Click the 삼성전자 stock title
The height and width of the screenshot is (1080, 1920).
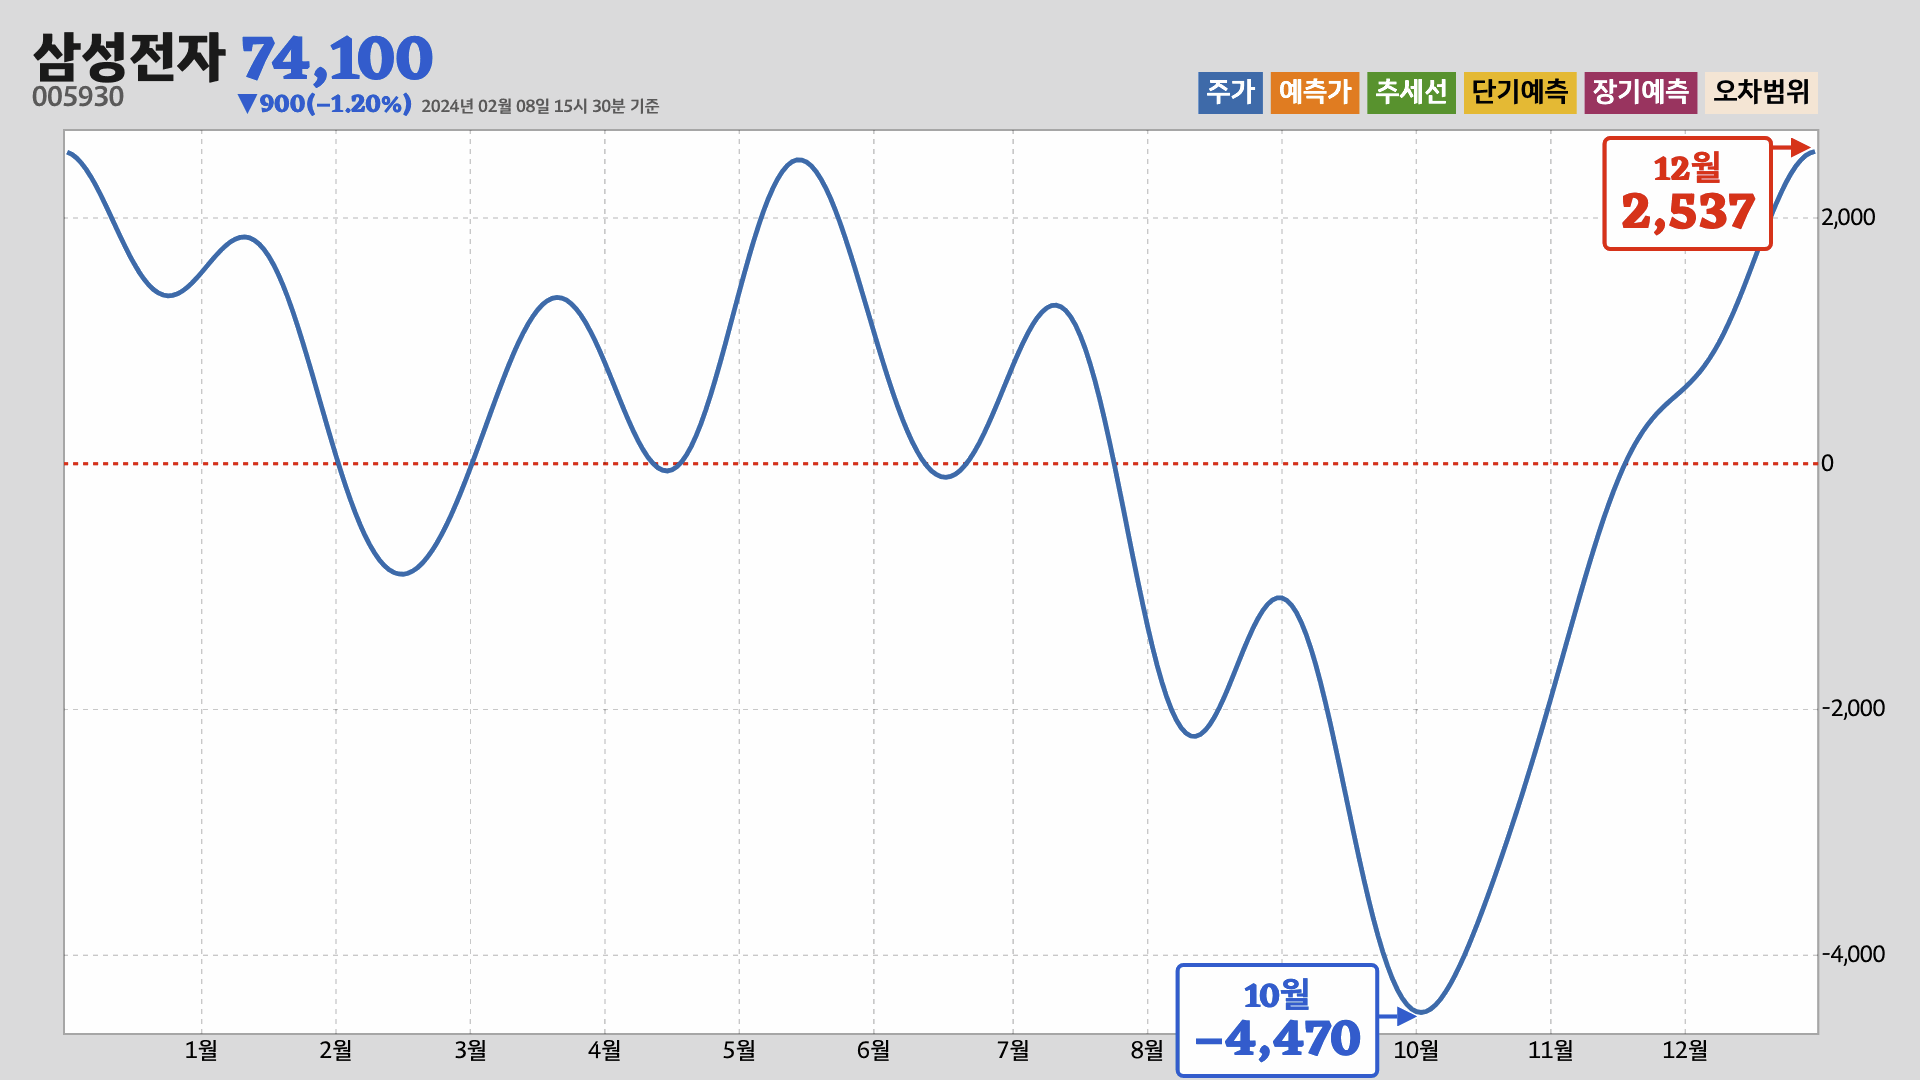click(x=129, y=57)
